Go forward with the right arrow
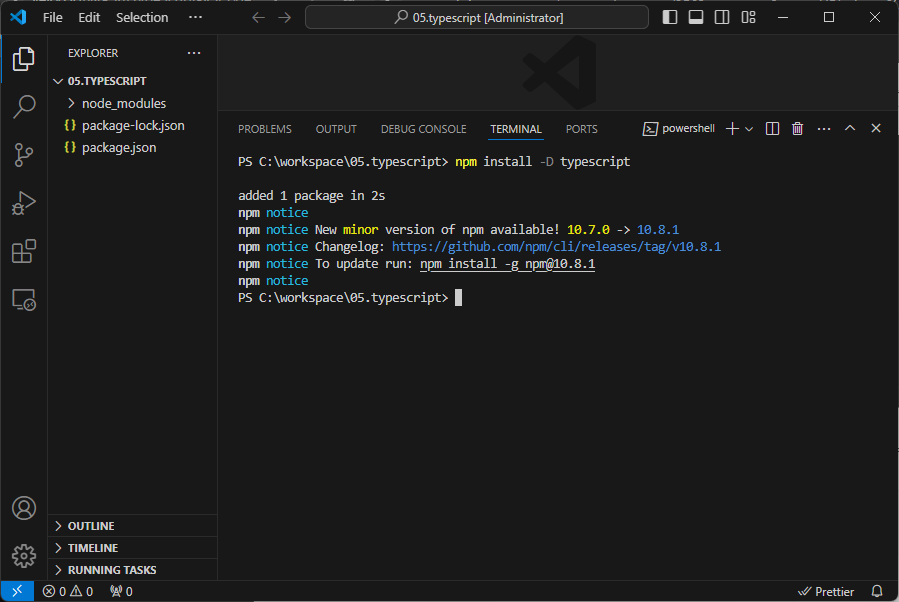Viewport: 899px width, 602px height. pyautogui.click(x=284, y=18)
